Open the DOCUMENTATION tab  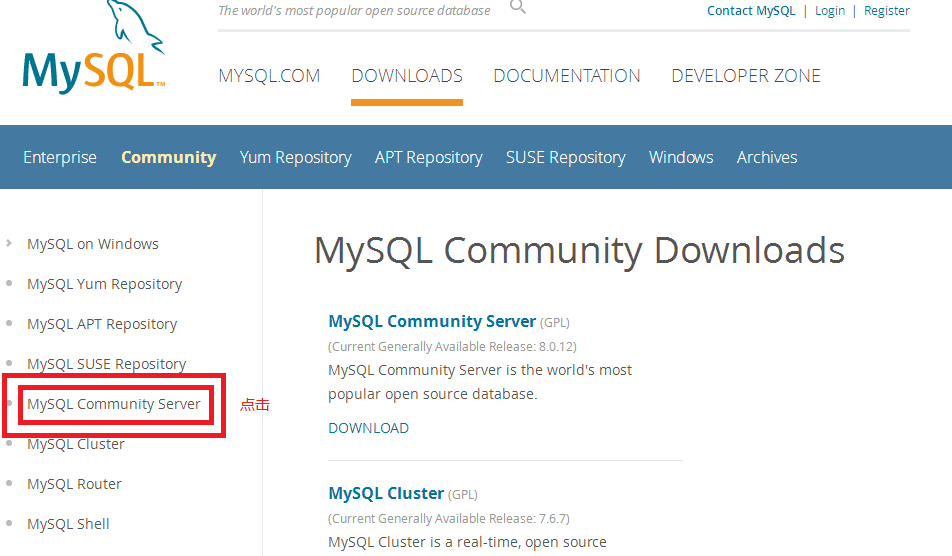point(566,76)
